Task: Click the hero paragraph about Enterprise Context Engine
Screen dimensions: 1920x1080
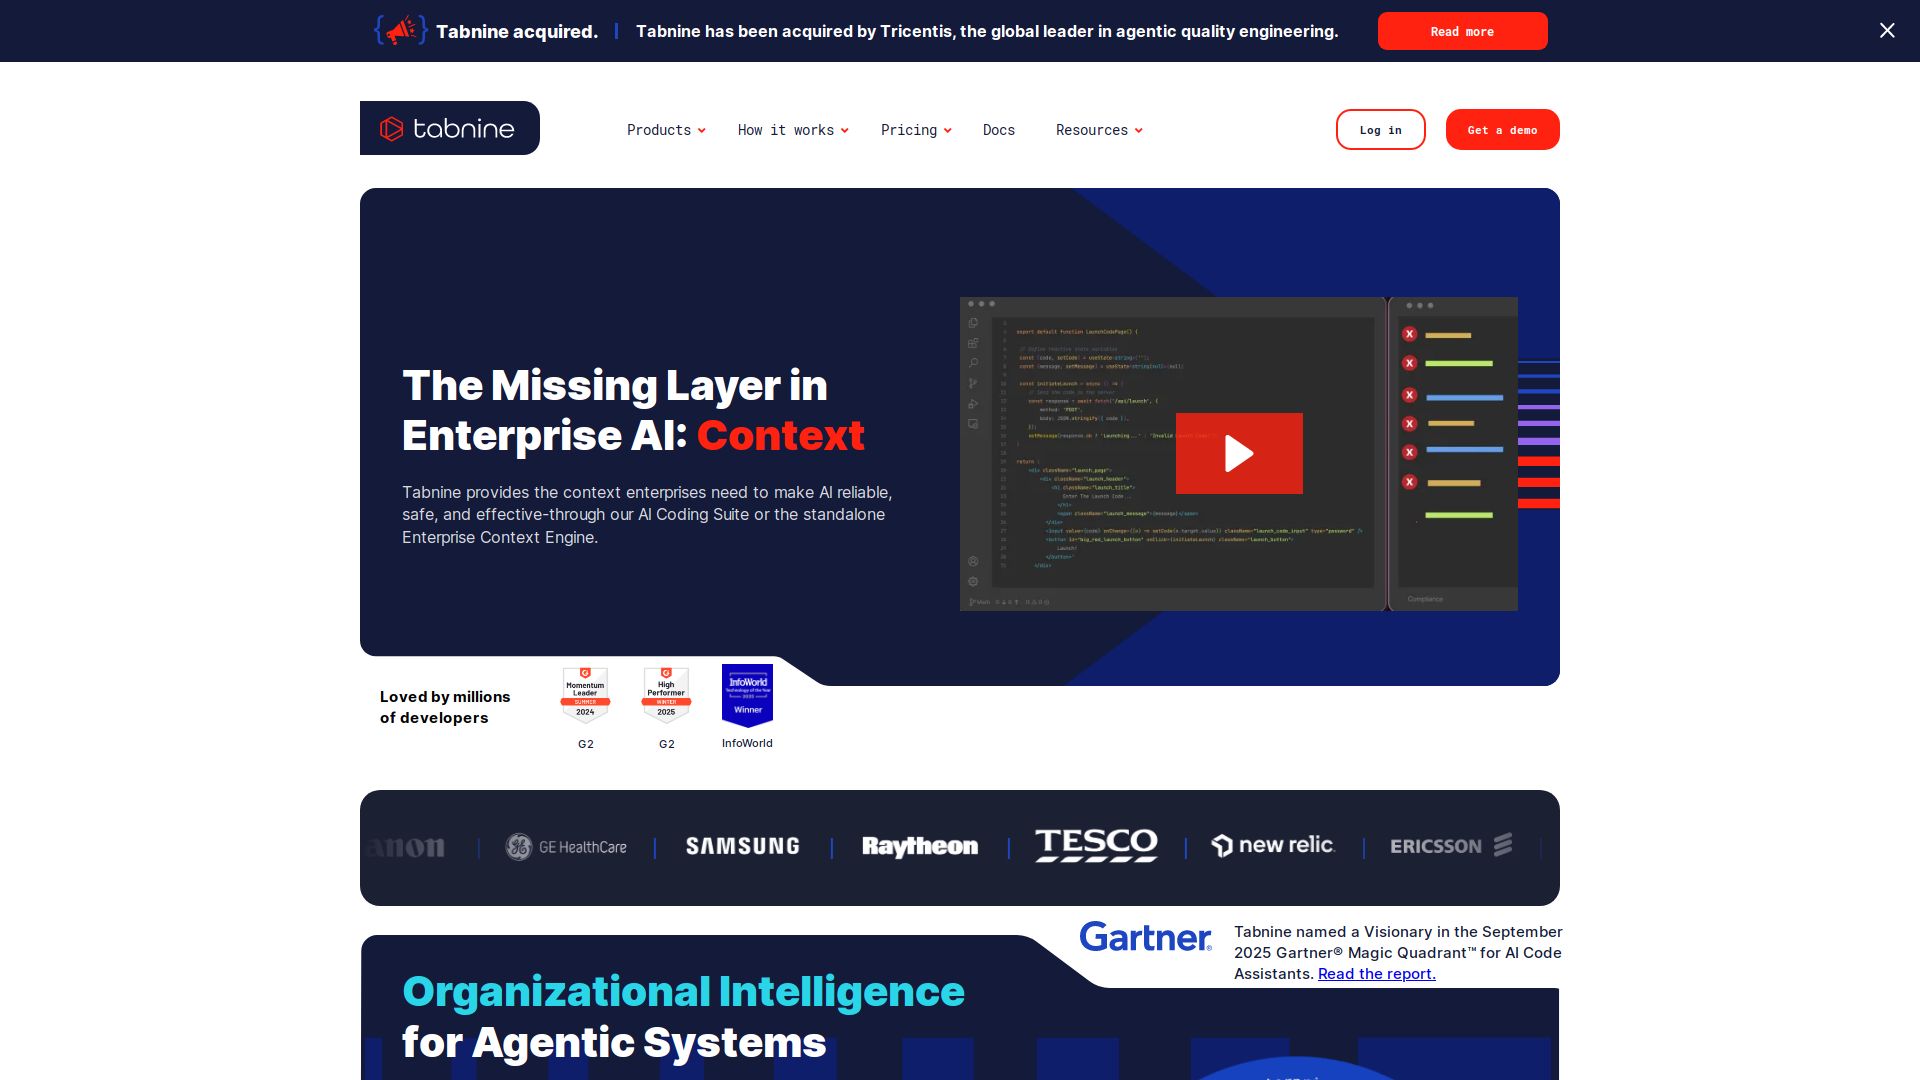Action: [647, 515]
